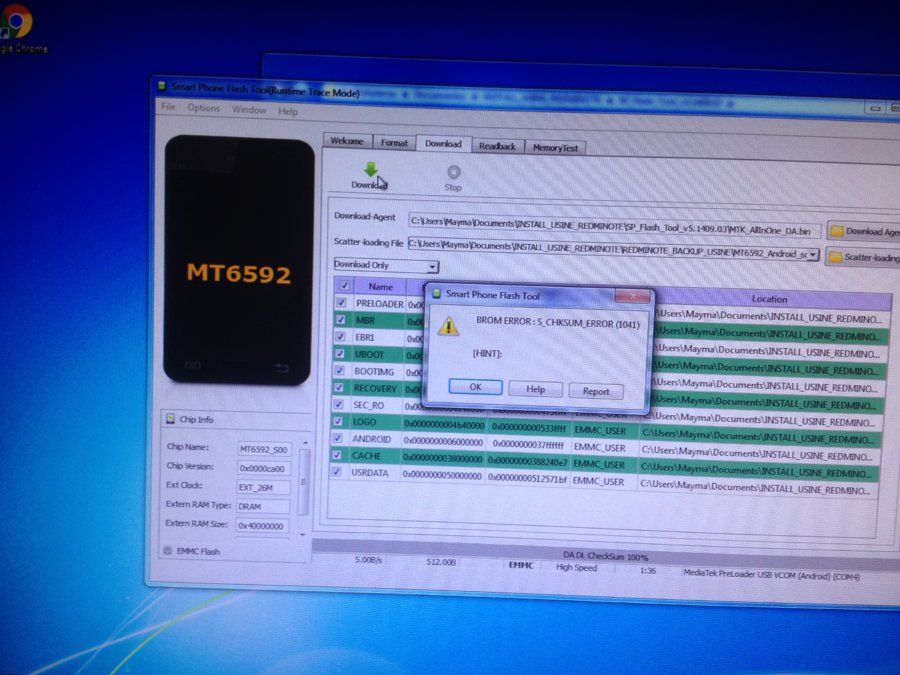The width and height of the screenshot is (900, 675).
Task: Uncheck the USRDATA checkbox
Action: coord(336,472)
